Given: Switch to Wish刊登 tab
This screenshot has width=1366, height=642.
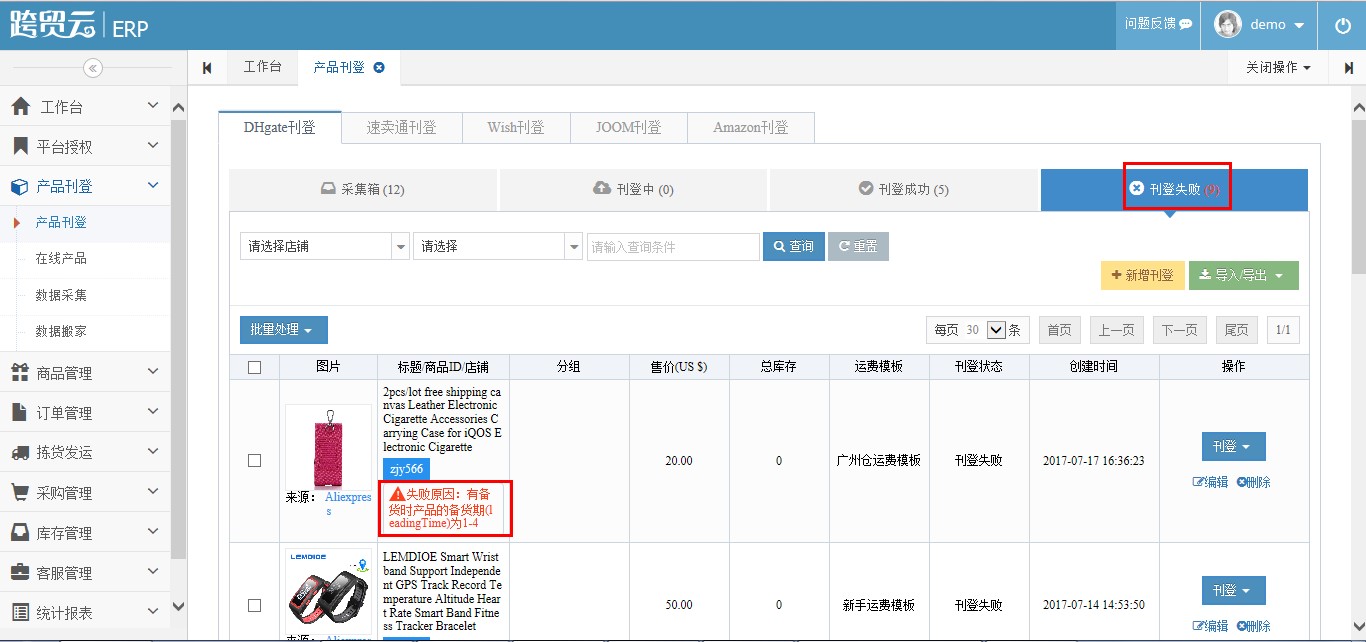Looking at the screenshot, I should (x=516, y=128).
